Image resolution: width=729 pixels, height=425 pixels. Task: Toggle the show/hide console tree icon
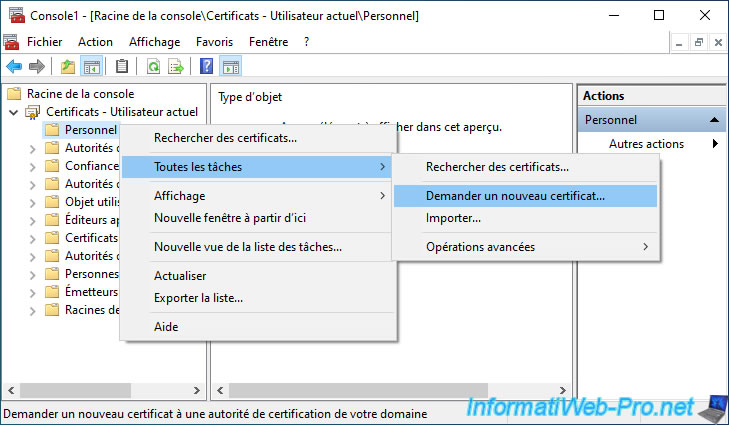point(91,67)
